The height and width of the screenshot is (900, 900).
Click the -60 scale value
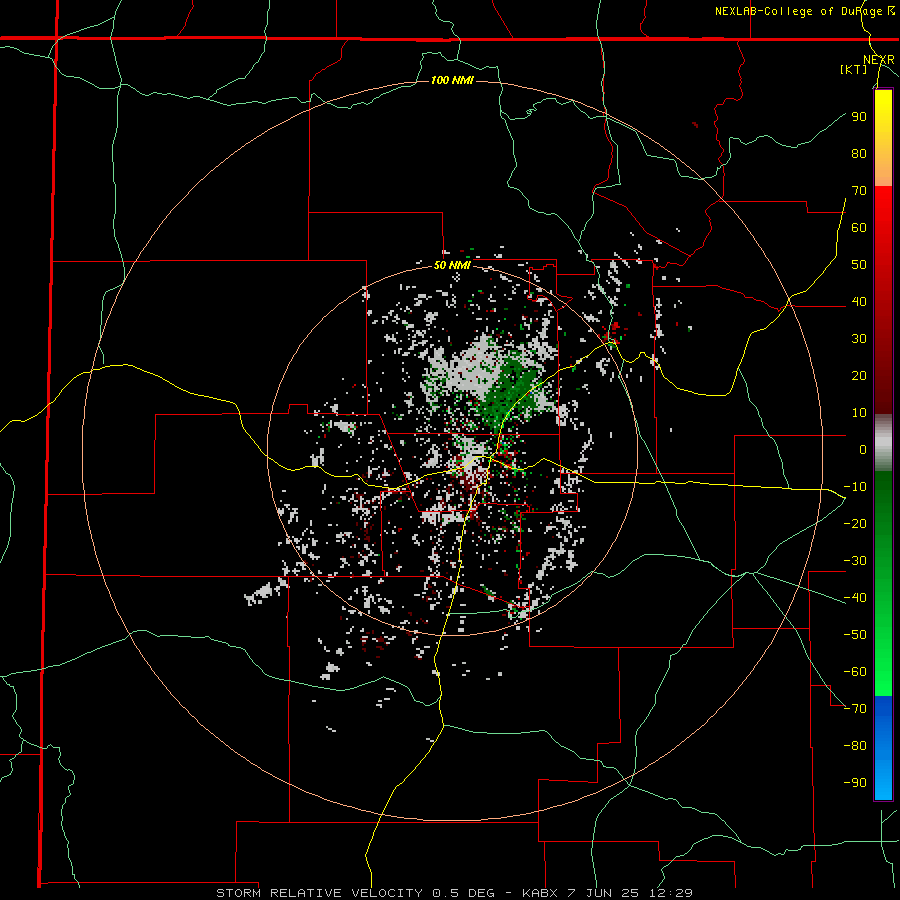(x=855, y=672)
